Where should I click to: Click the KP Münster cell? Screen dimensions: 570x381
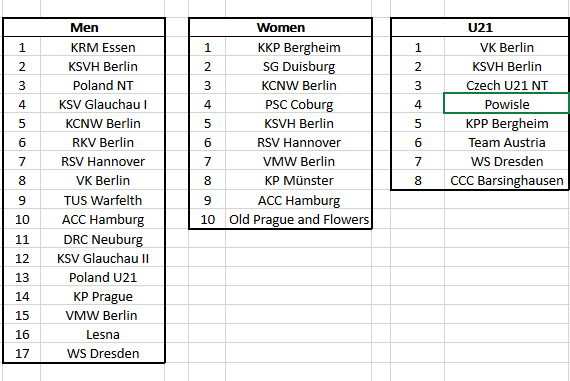[x=298, y=180]
